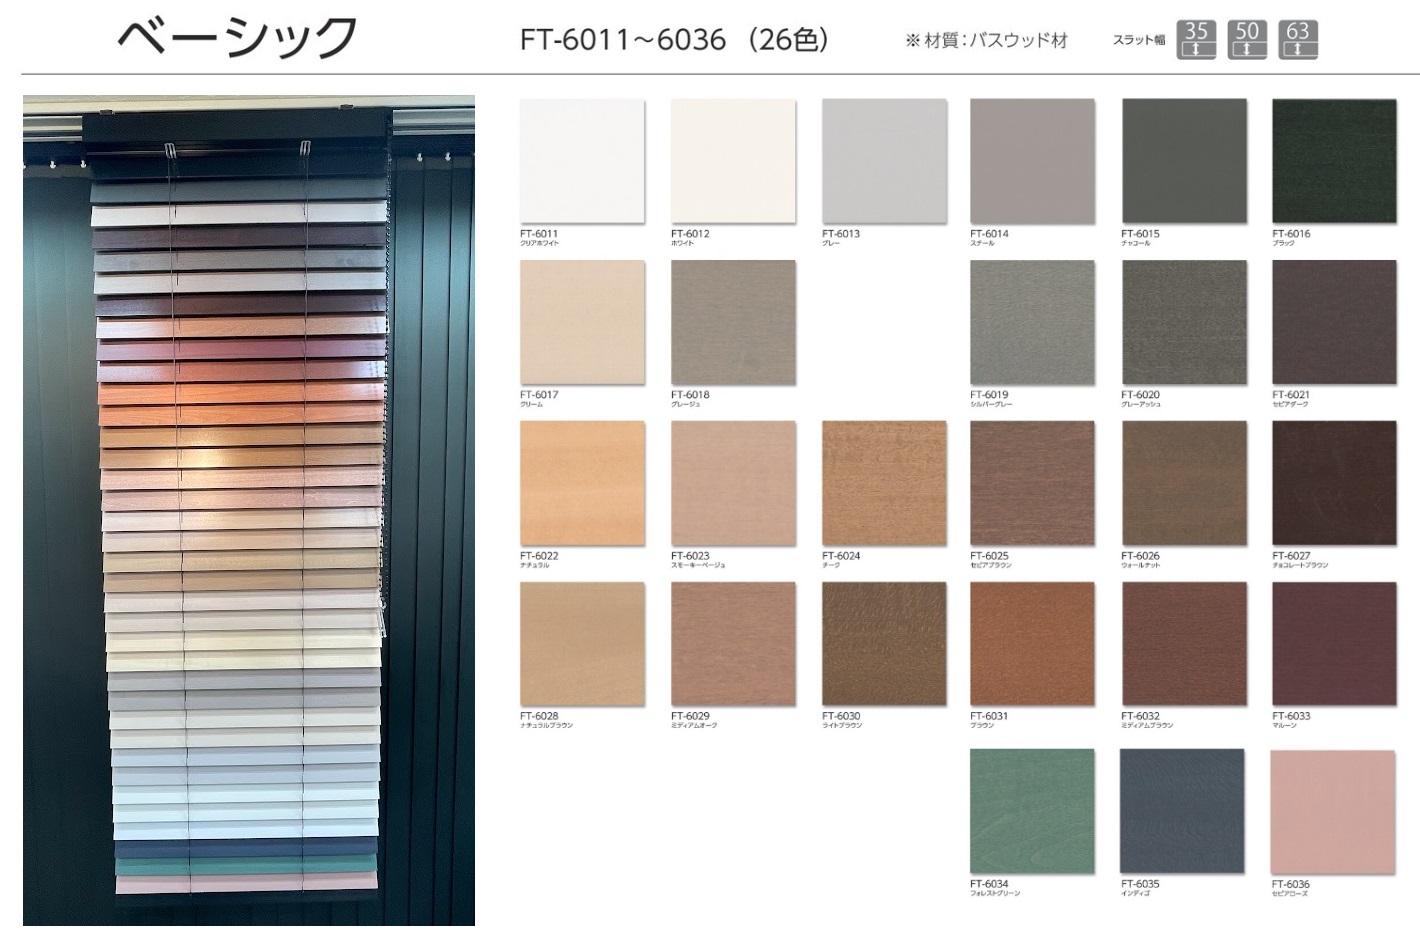Viewport: 1420px width, 934px height.
Task: Click the FT-6021 code label text
Action: (1291, 395)
